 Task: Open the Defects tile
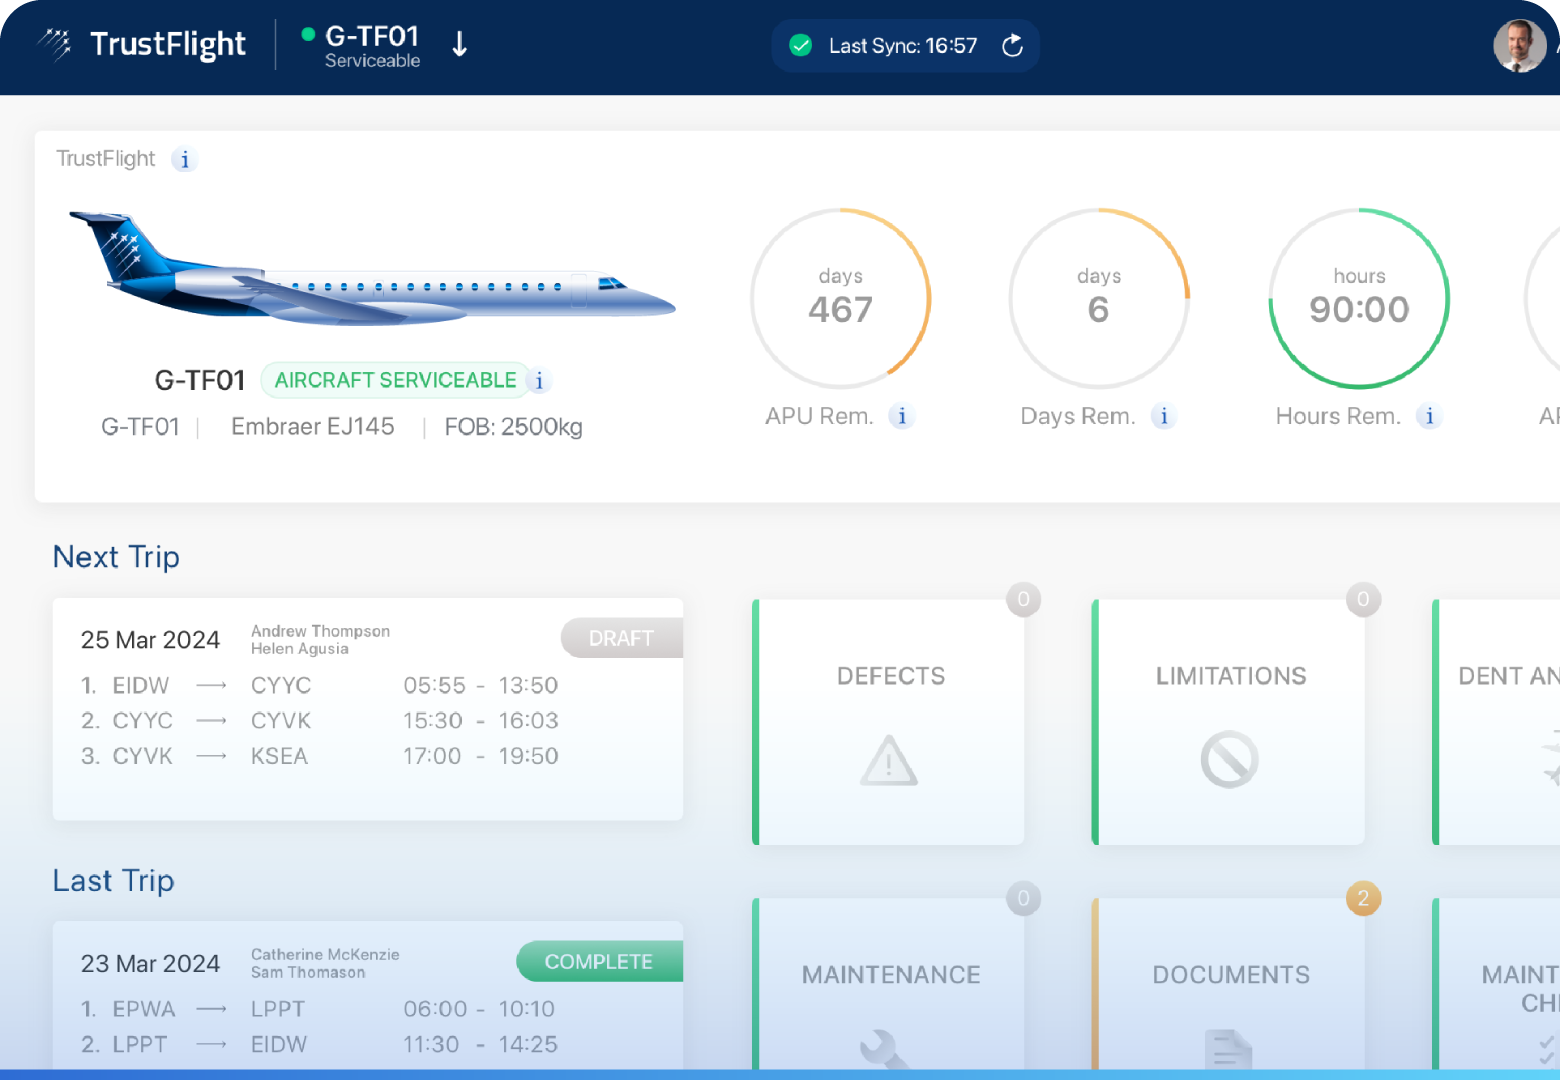tap(890, 722)
